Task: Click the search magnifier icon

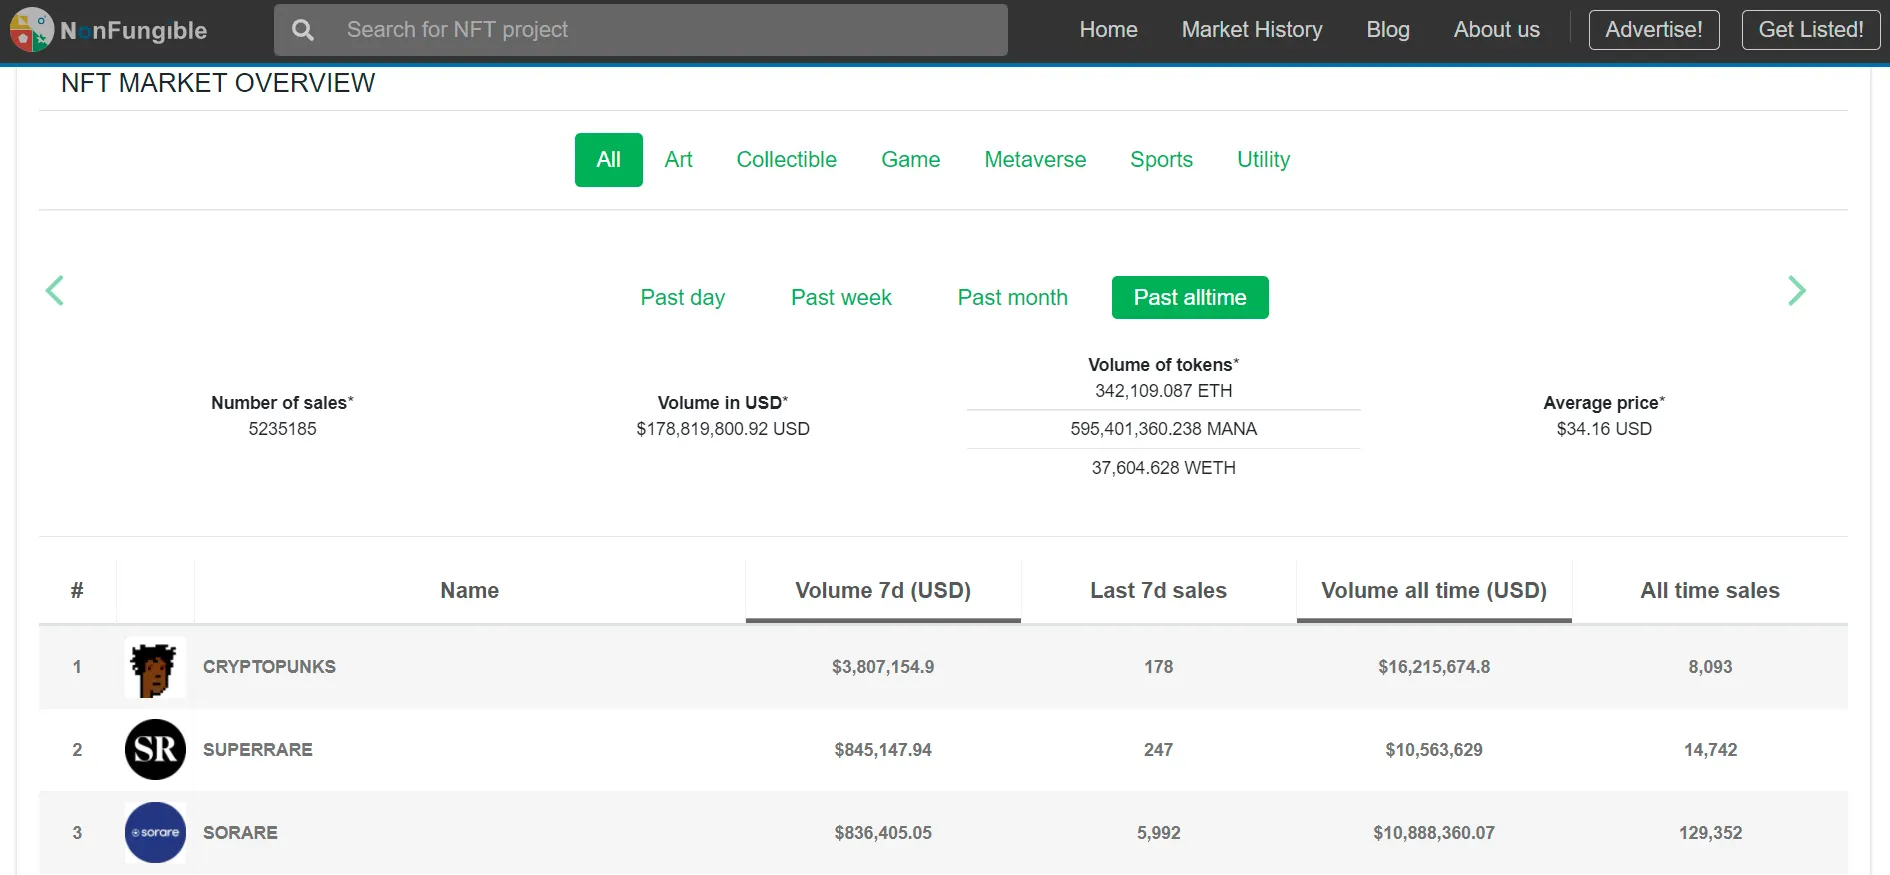Action: [x=302, y=30]
